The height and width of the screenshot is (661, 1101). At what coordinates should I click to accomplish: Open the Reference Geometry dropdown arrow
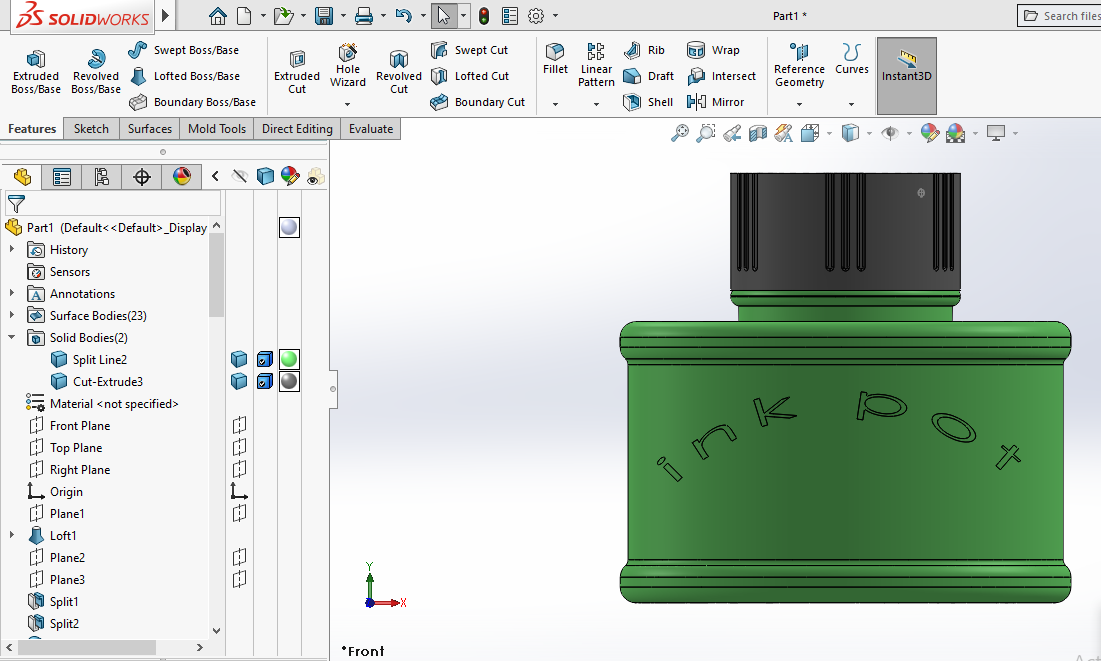pyautogui.click(x=799, y=104)
